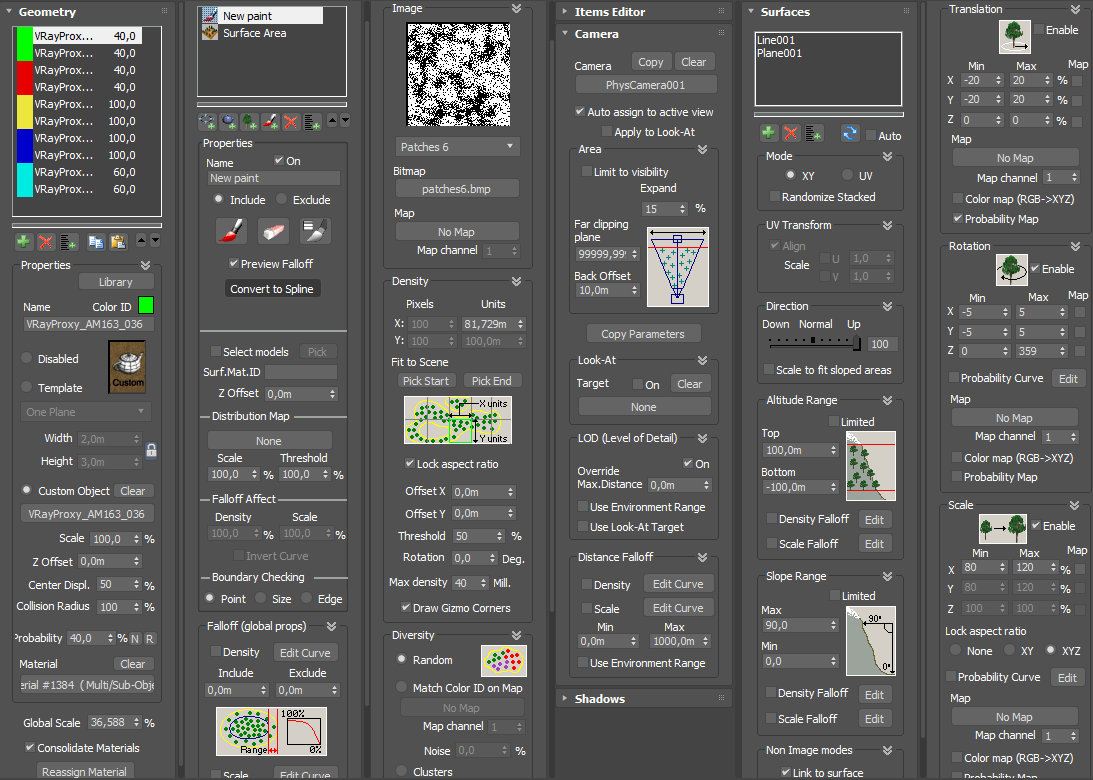
Task: Paste geometry item using clipboard icon
Action: tap(119, 242)
